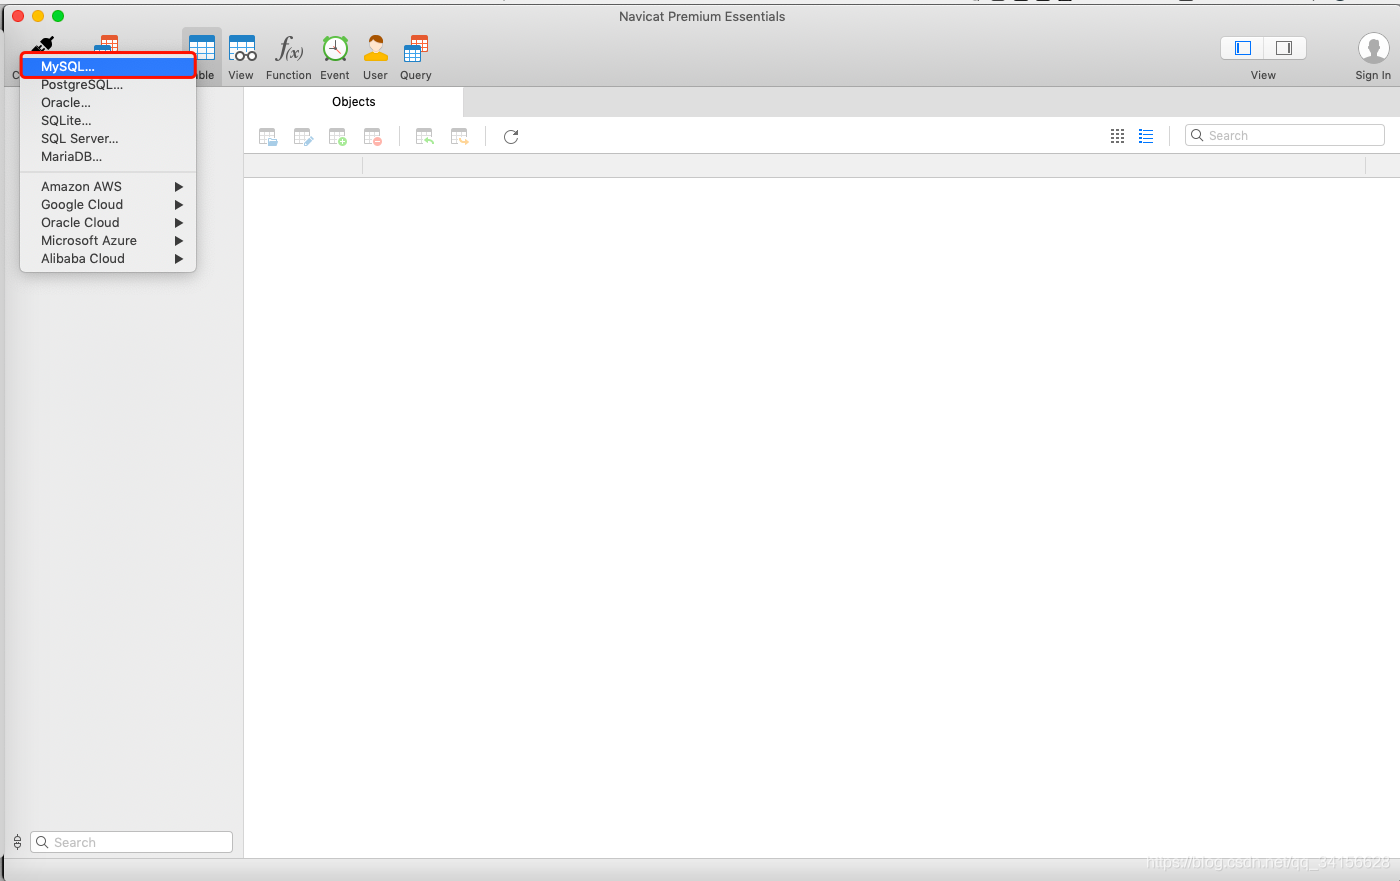Viewport: 1400px width, 881px height.
Task: Click the yellow minimize window button
Action: pyautogui.click(x=38, y=16)
